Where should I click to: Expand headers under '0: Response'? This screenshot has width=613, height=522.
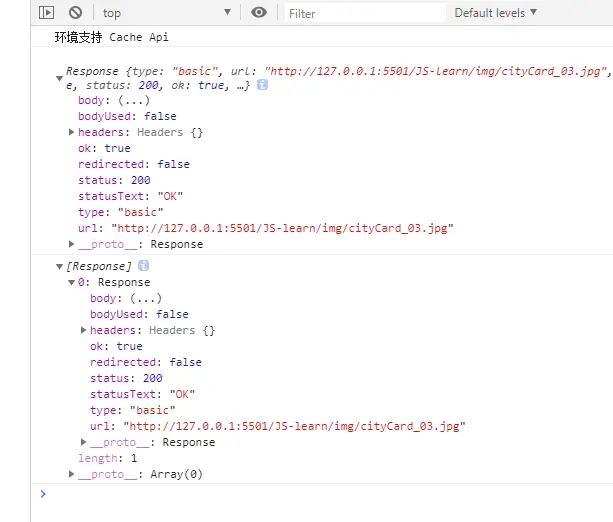coord(83,330)
